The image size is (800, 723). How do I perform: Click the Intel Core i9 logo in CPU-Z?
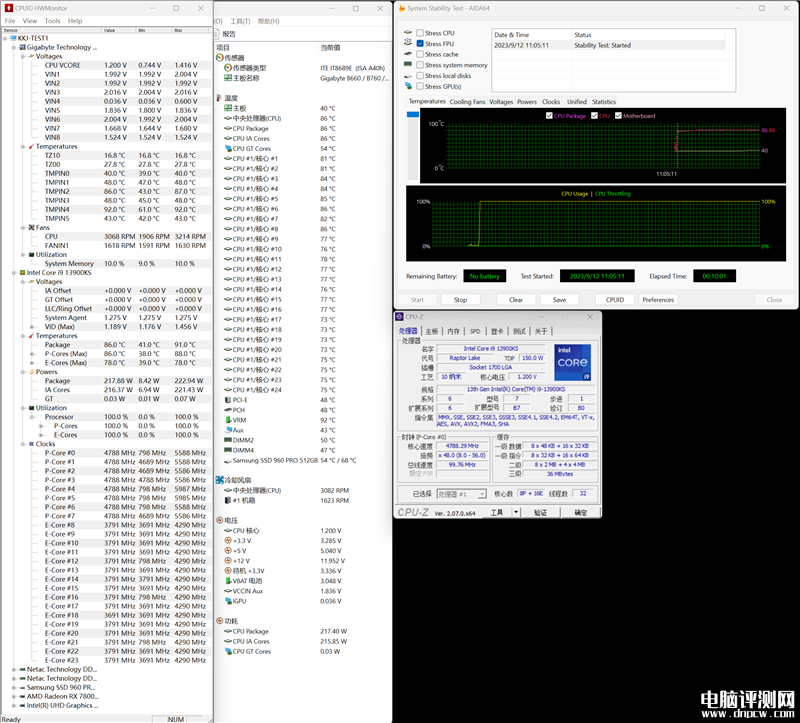click(x=572, y=362)
